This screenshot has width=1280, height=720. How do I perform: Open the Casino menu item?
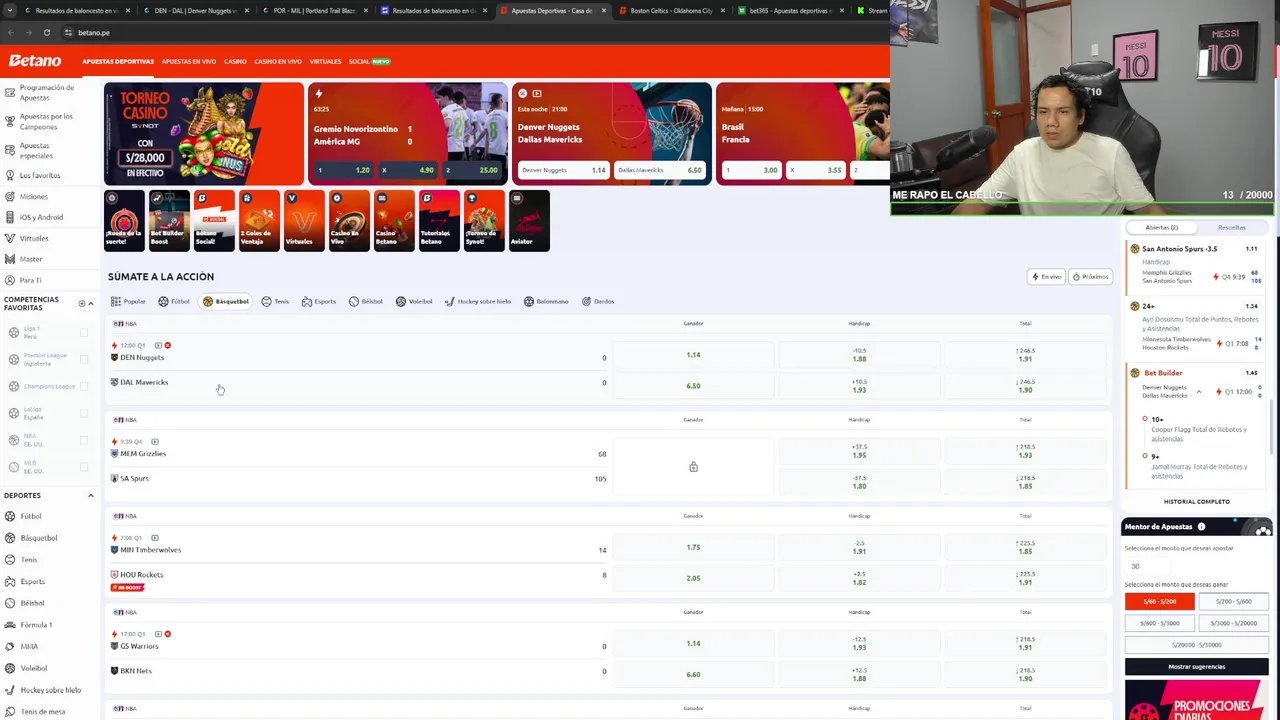pos(235,61)
